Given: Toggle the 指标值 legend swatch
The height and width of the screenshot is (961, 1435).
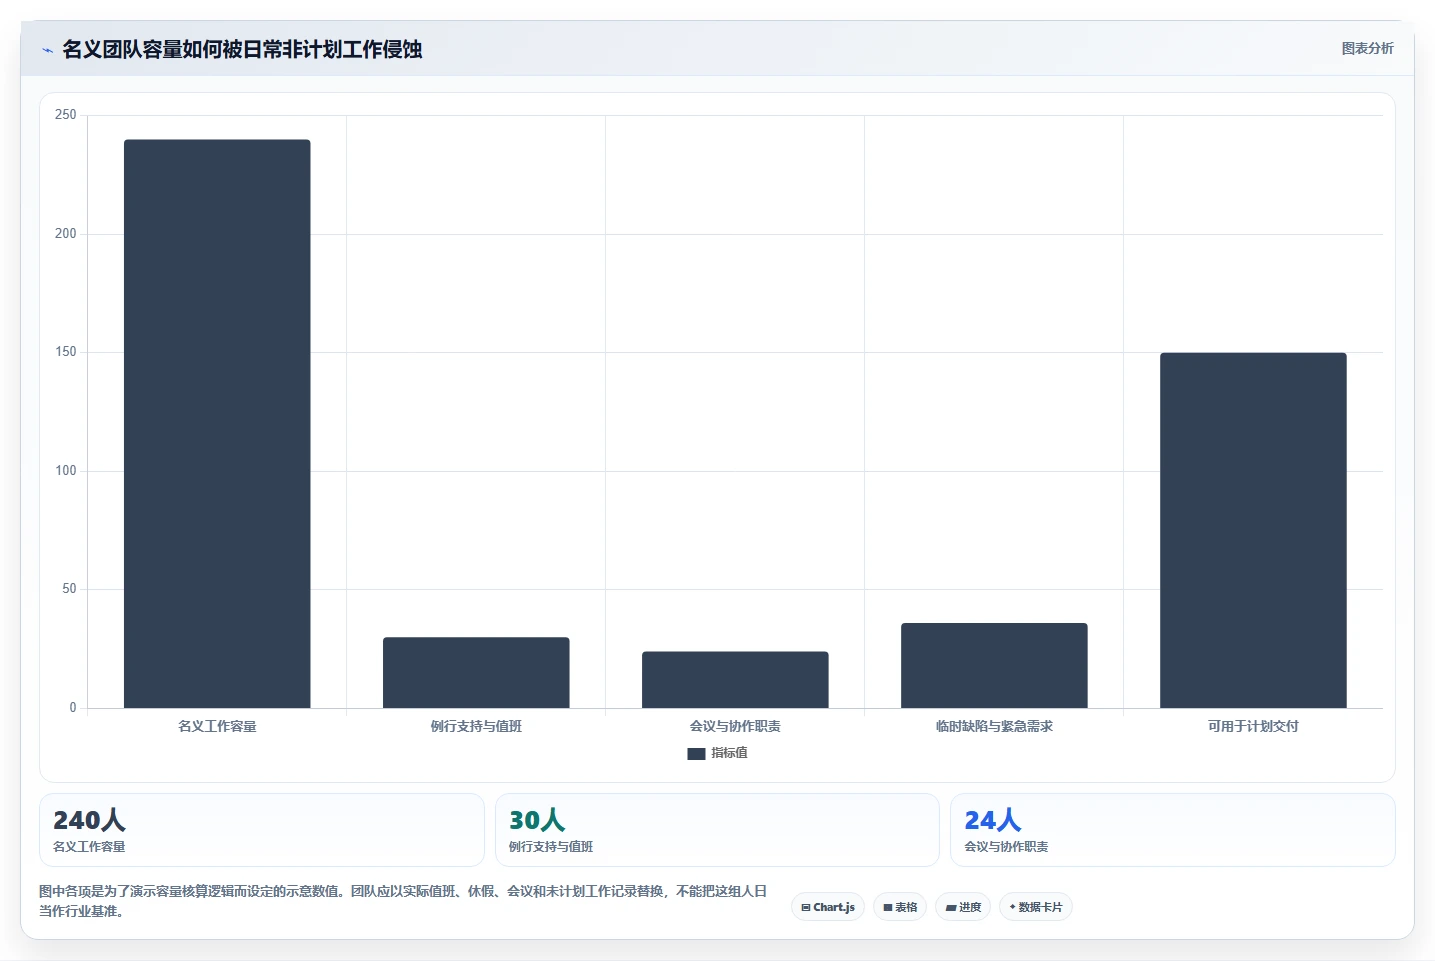Looking at the screenshot, I should (x=696, y=754).
